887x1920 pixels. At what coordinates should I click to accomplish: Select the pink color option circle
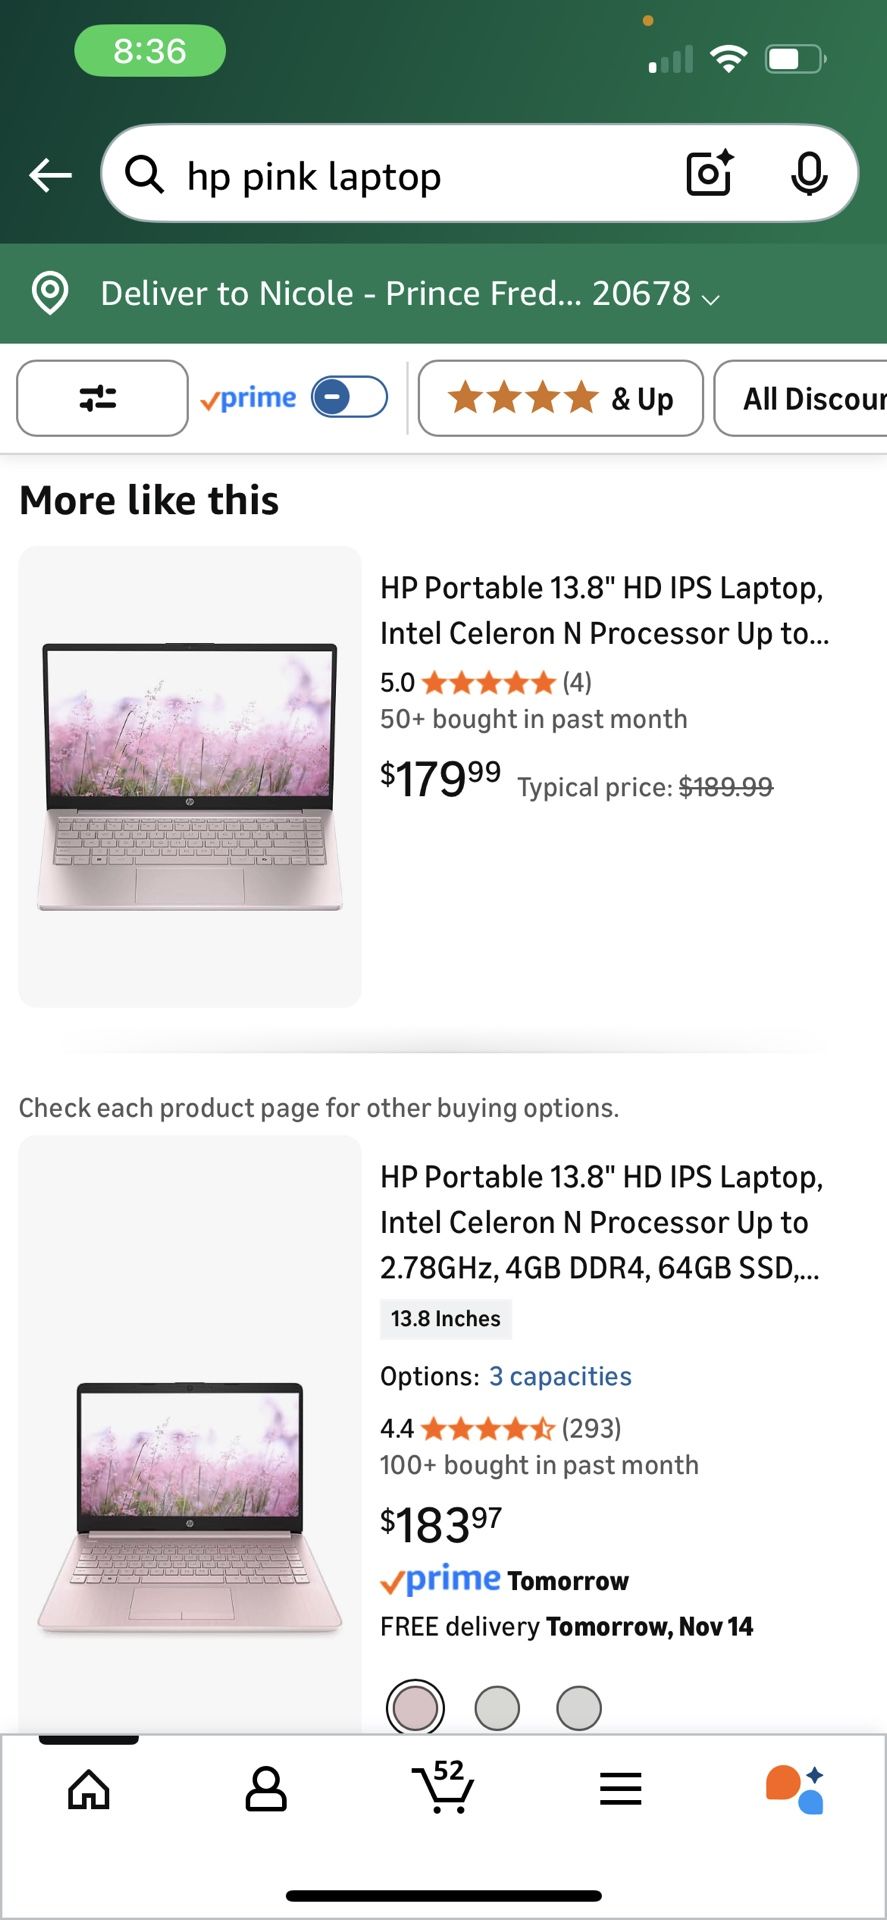coord(415,1707)
